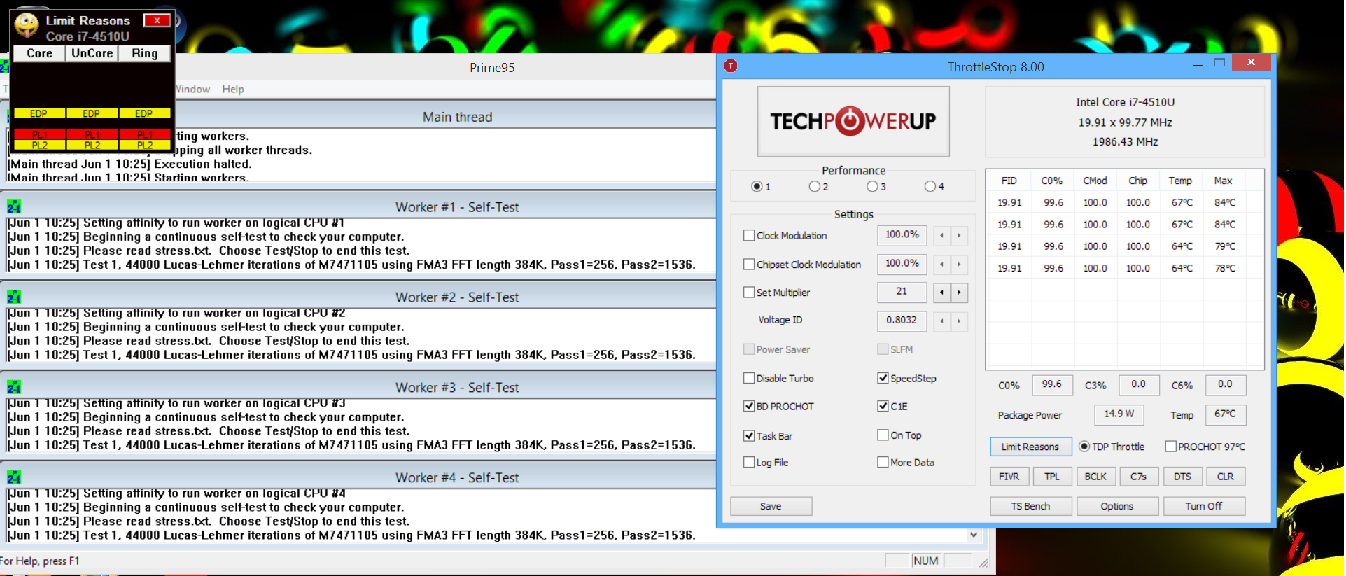This screenshot has width=1346, height=576.
Task: Decrease Voltage ID with left arrow
Action: [942, 321]
